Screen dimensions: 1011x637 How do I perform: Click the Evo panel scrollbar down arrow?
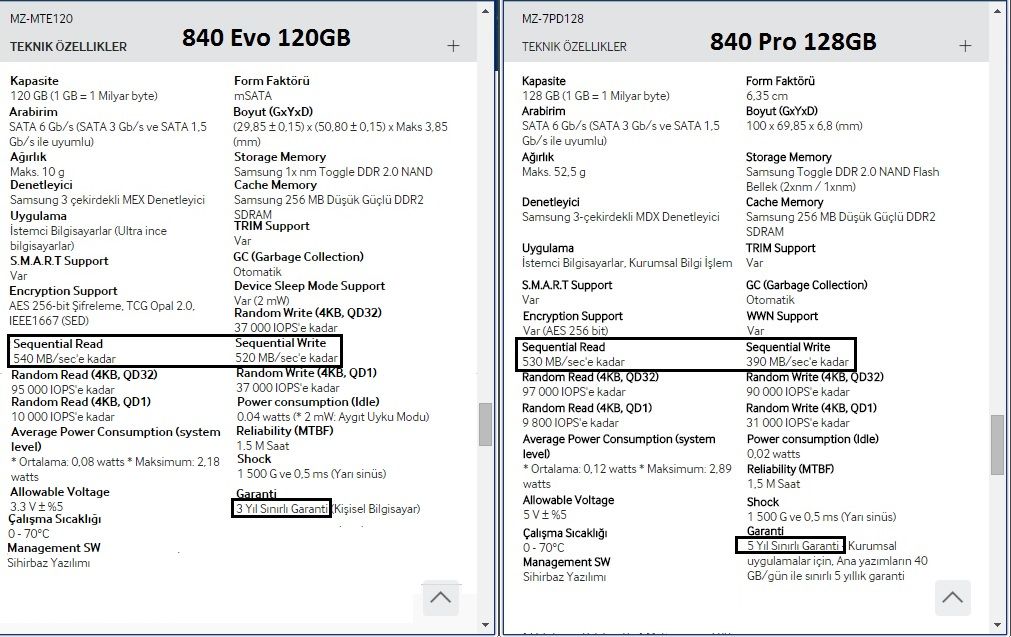click(486, 625)
